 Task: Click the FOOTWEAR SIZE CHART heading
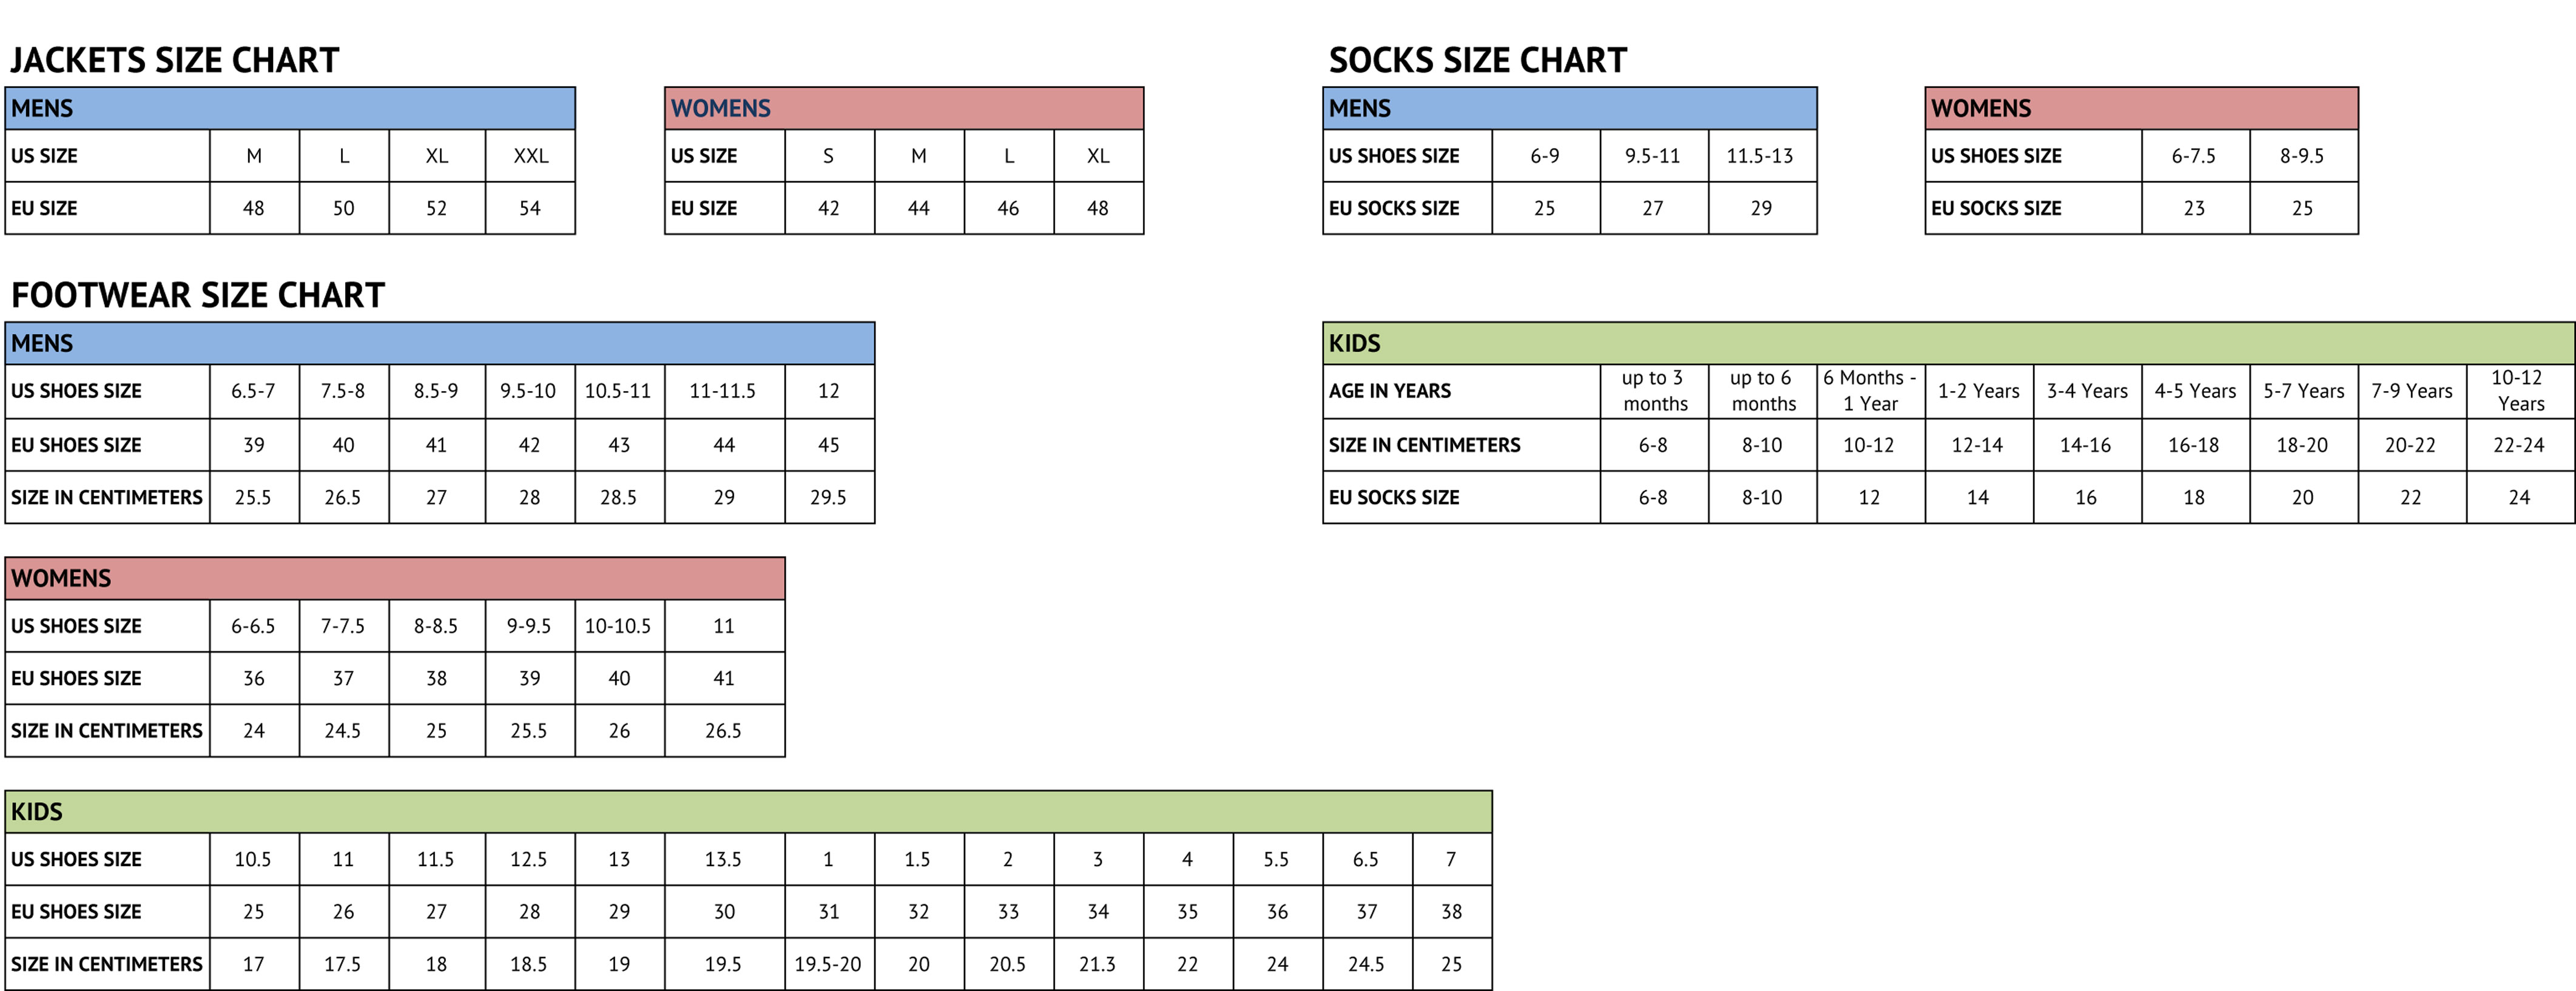coord(197,295)
